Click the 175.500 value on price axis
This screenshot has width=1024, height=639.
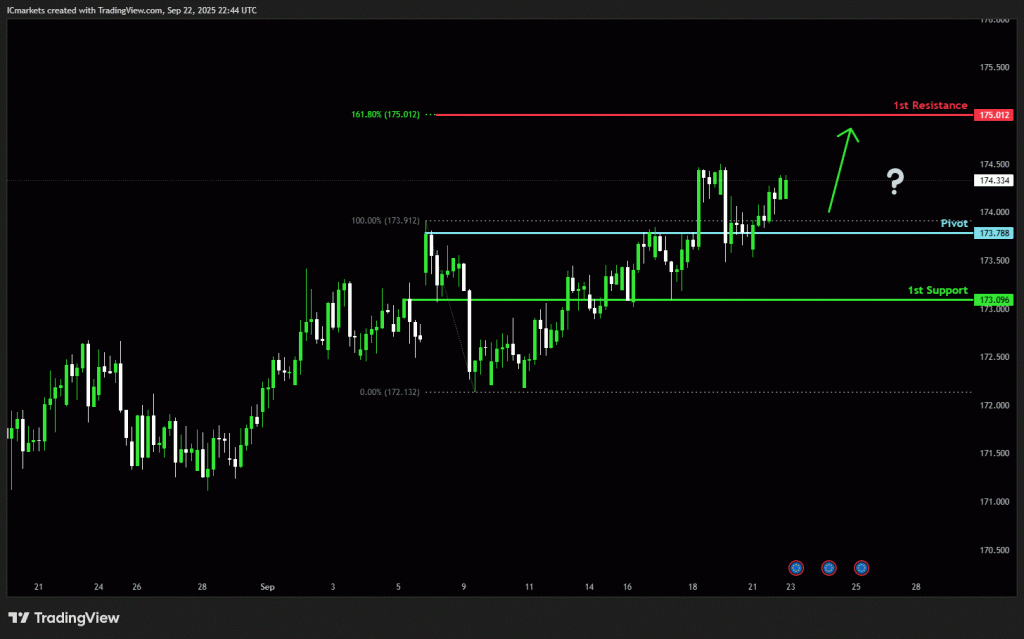tap(993, 67)
